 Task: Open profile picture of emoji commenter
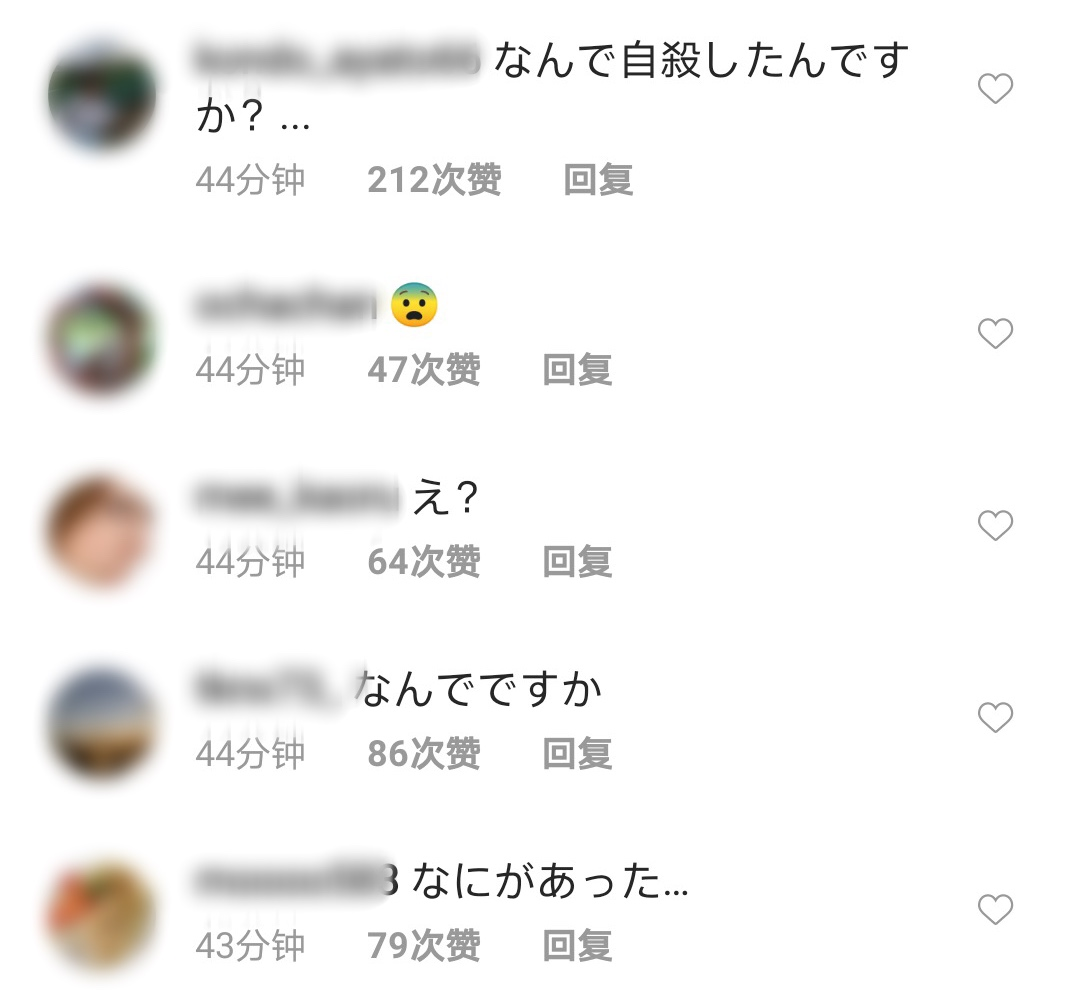pyautogui.click(x=102, y=340)
